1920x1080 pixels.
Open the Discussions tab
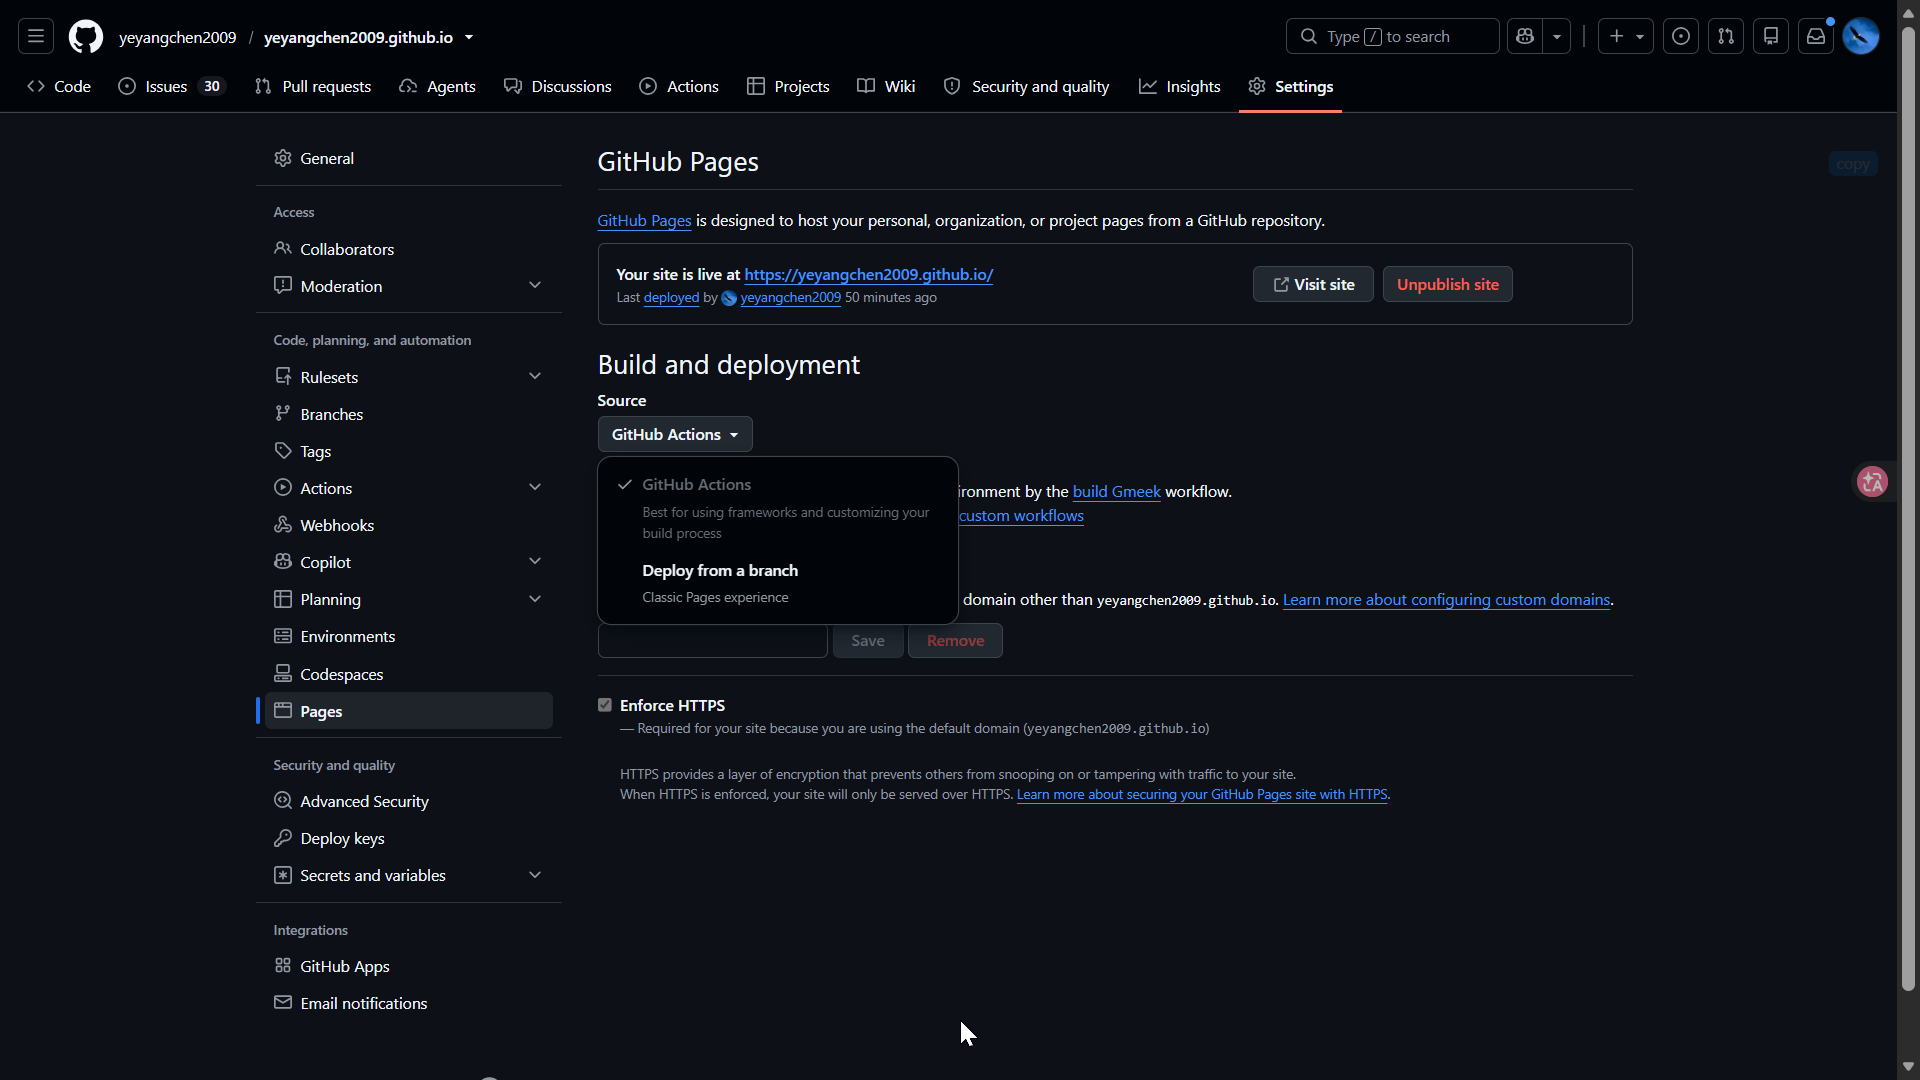click(558, 87)
